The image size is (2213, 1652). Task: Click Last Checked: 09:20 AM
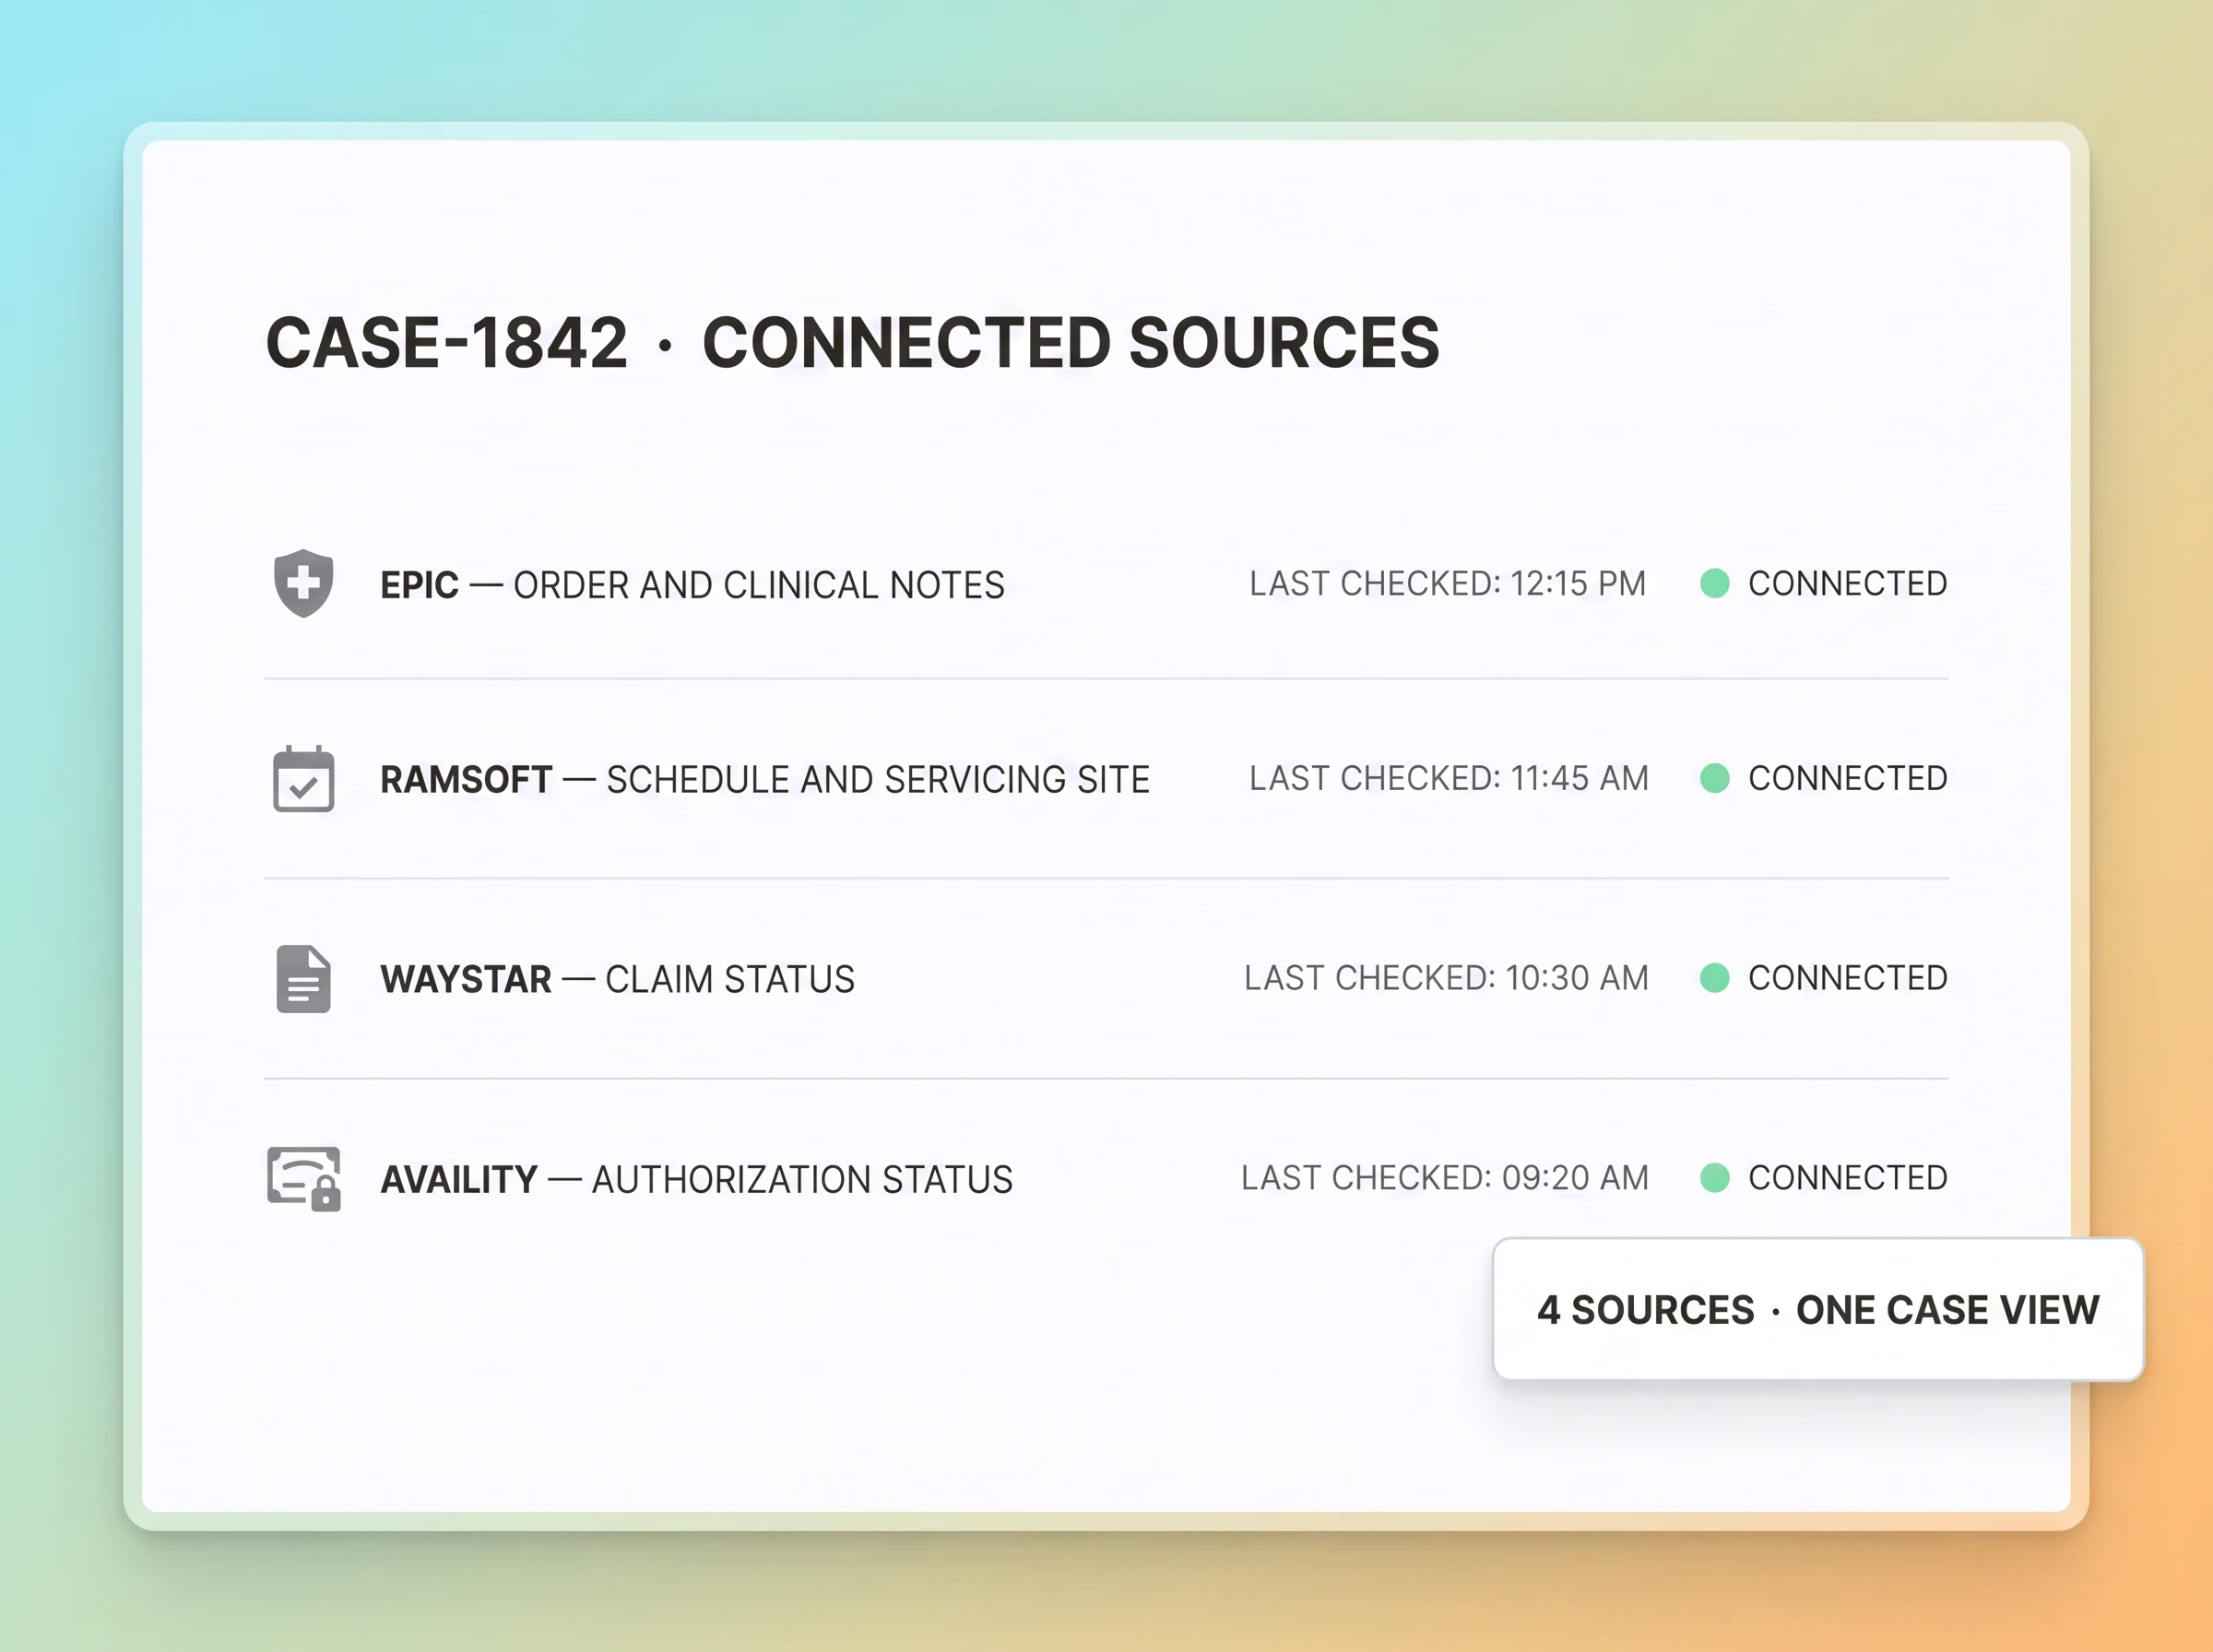[x=1444, y=1178]
